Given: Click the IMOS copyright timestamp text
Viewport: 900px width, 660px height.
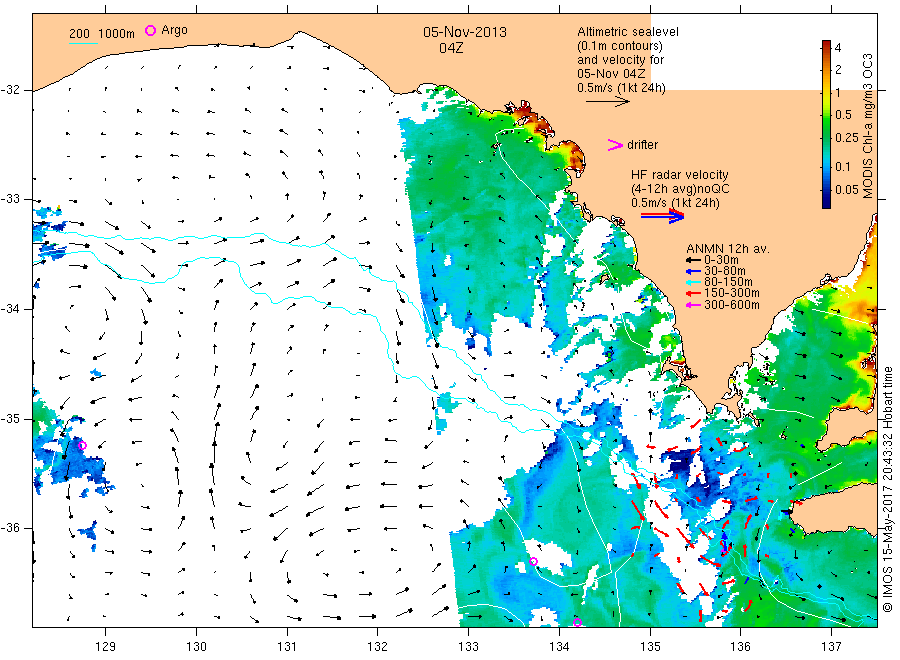Looking at the screenshot, I should 888,490.
